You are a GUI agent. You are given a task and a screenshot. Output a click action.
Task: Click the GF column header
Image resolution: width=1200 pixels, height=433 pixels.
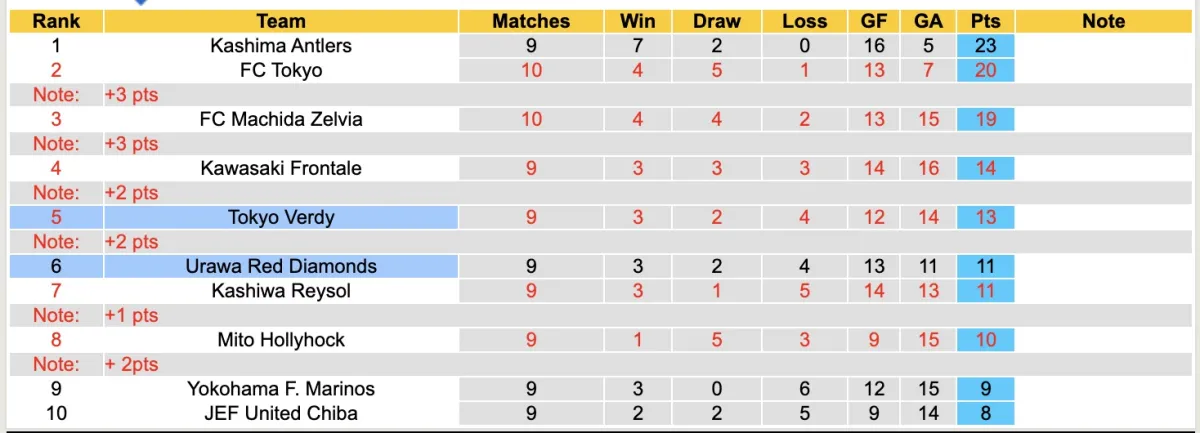(x=875, y=21)
